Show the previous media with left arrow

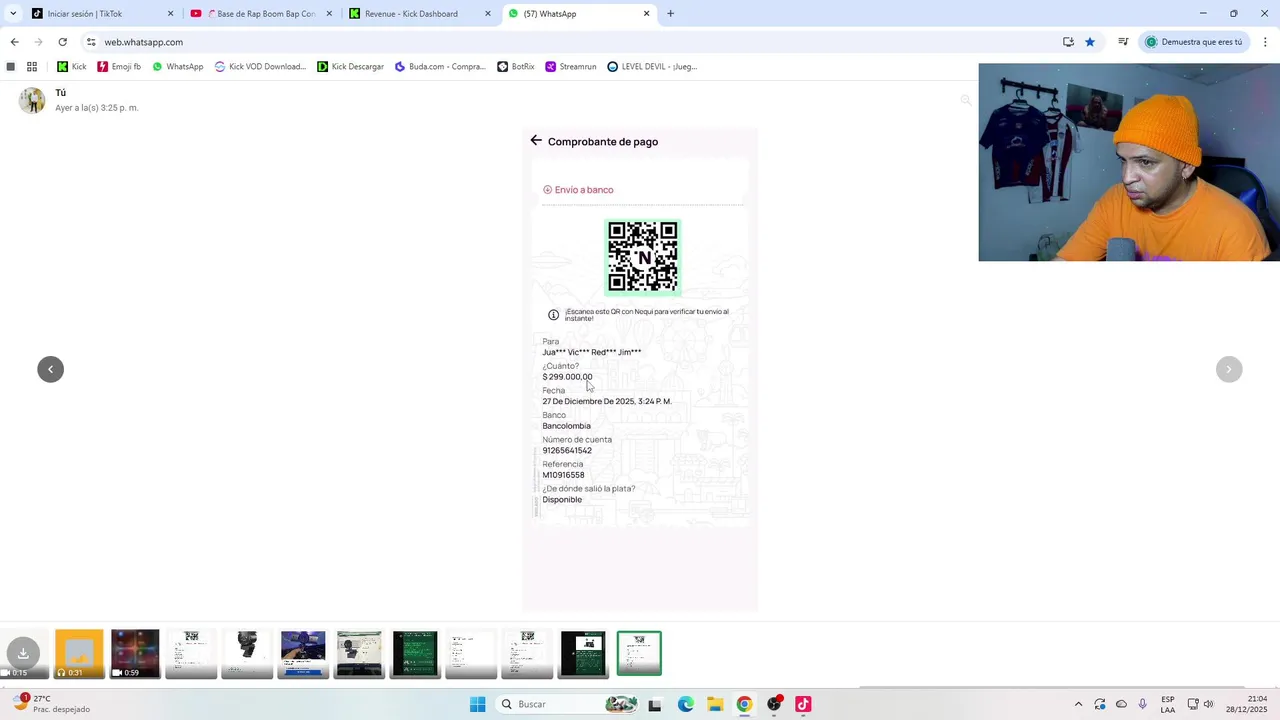click(50, 369)
